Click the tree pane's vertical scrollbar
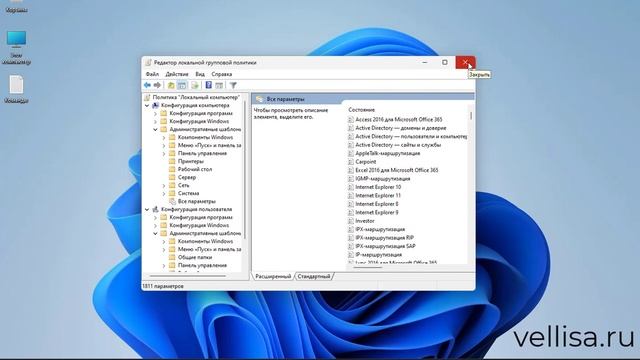The width and height of the screenshot is (640, 360). 245,169
